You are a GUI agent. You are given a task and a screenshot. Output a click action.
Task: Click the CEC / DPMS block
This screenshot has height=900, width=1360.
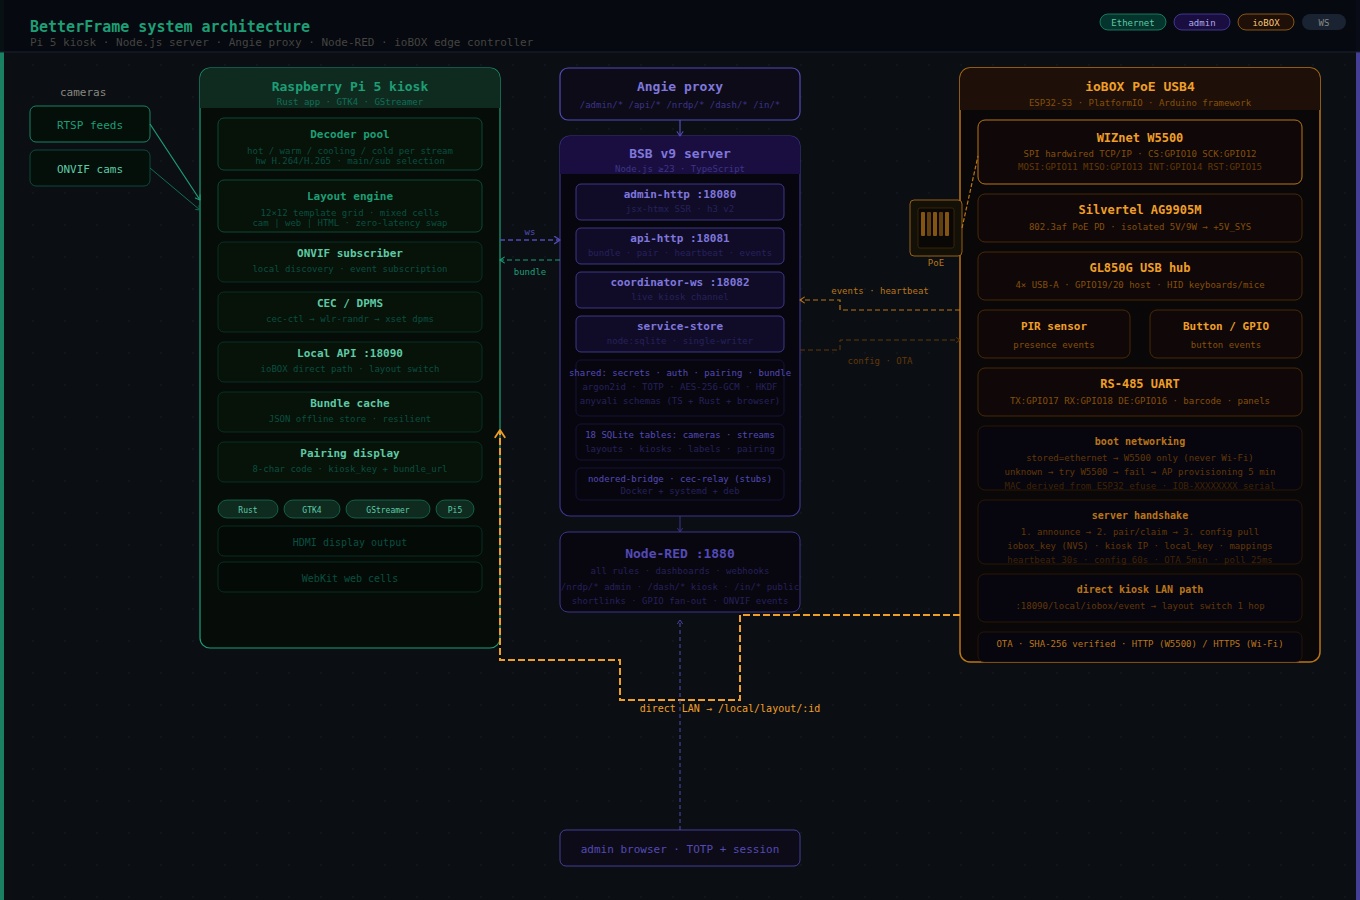350,312
